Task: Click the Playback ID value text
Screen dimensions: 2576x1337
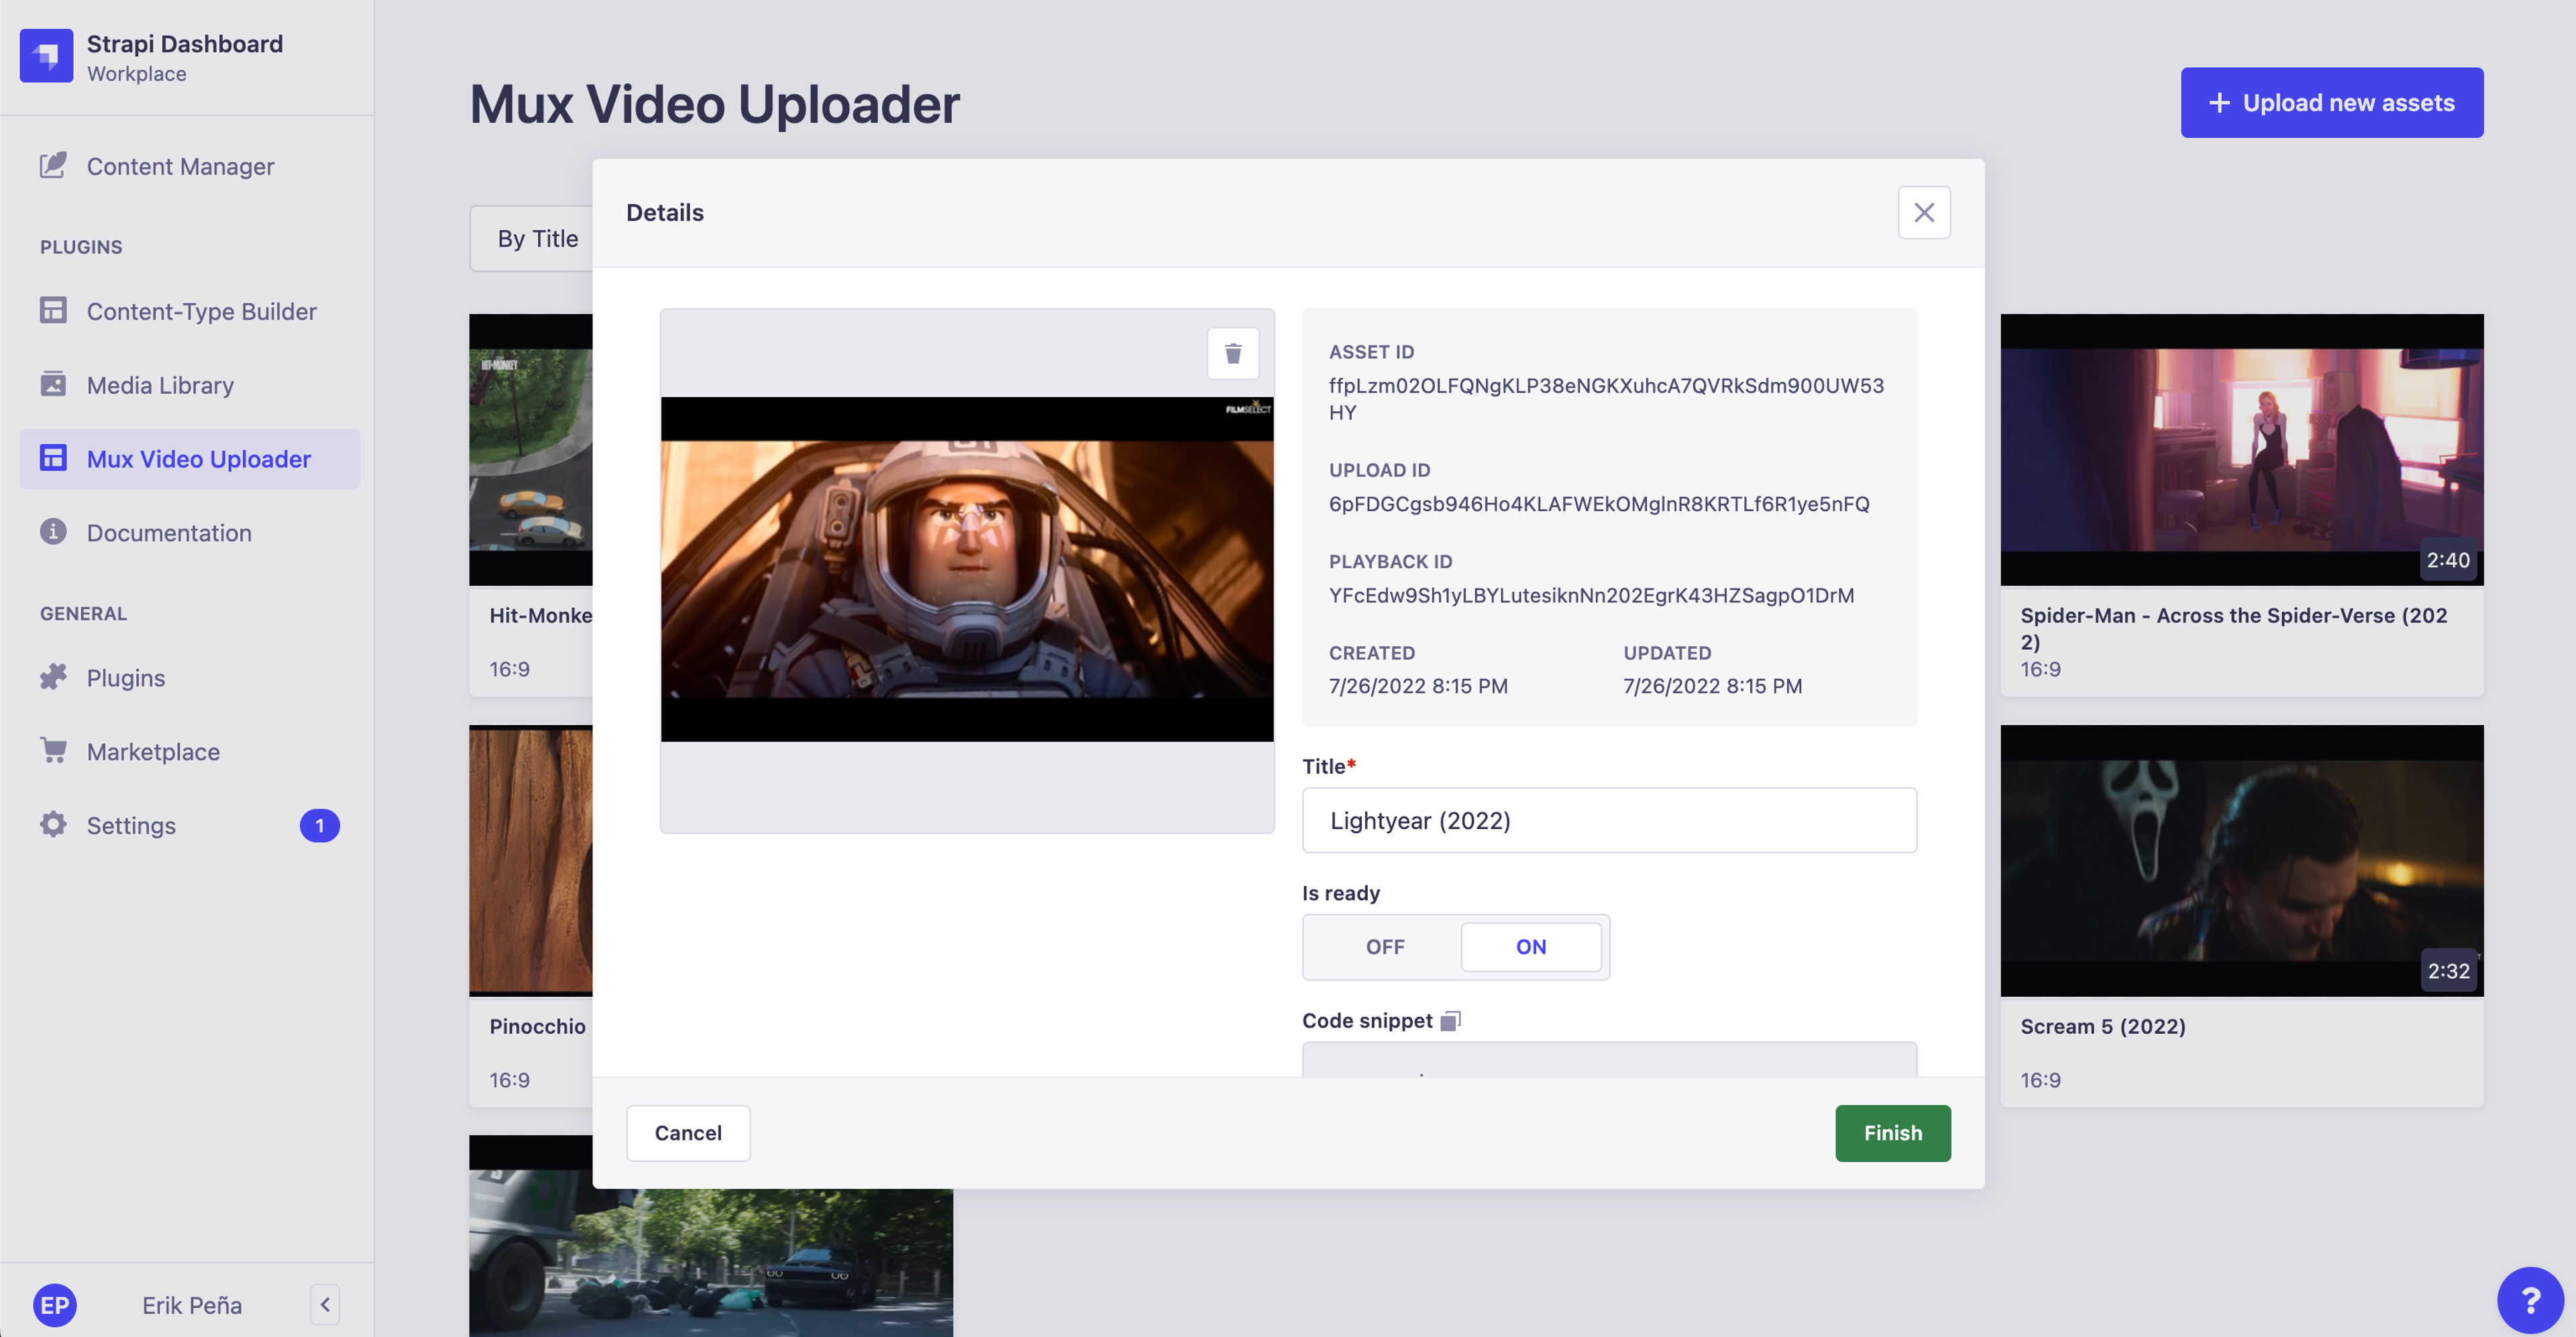Action: [1591, 596]
